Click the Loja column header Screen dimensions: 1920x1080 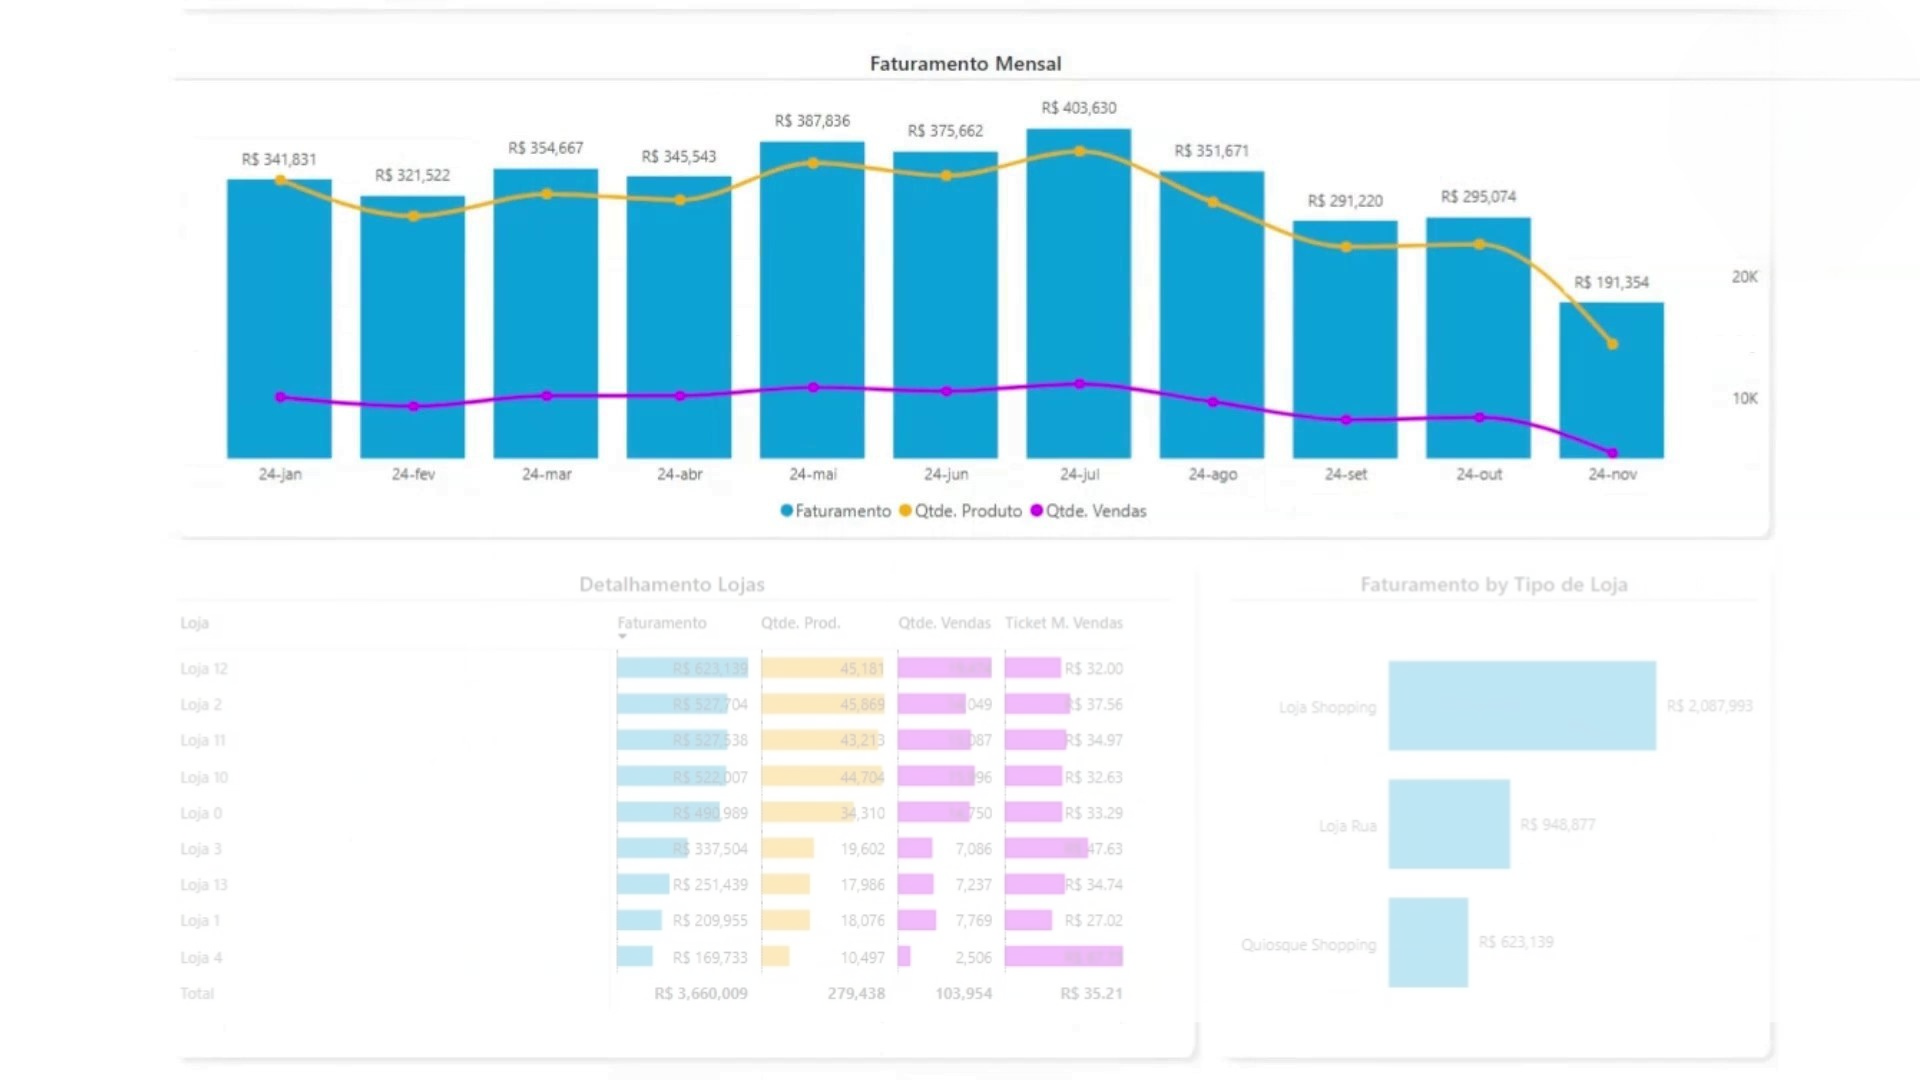(194, 623)
